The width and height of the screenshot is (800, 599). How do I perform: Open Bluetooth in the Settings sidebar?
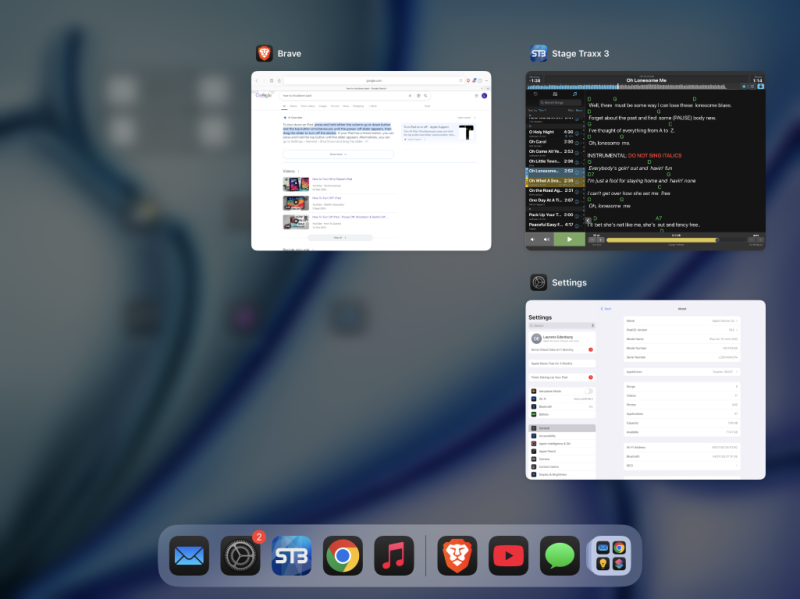click(x=562, y=407)
